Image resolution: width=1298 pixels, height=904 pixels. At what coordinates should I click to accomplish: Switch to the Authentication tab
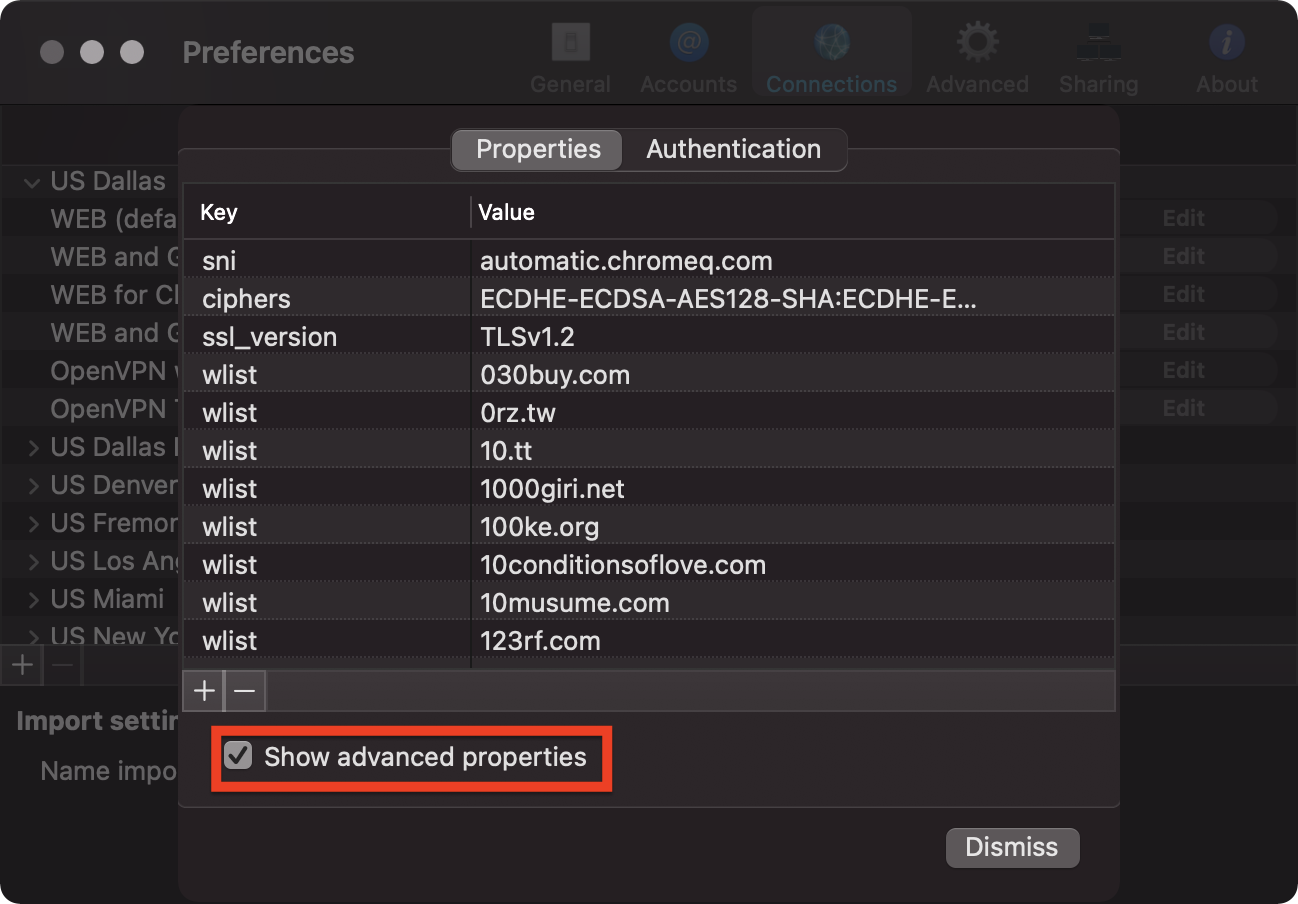733,149
